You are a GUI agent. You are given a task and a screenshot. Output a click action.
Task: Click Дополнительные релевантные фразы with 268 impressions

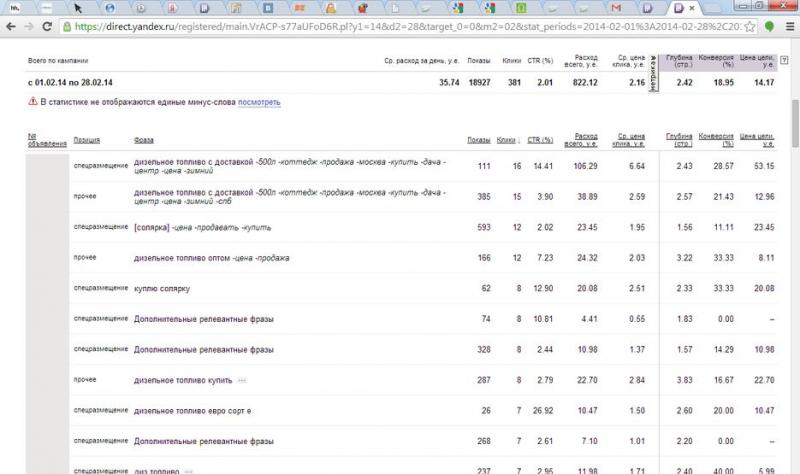(x=204, y=441)
